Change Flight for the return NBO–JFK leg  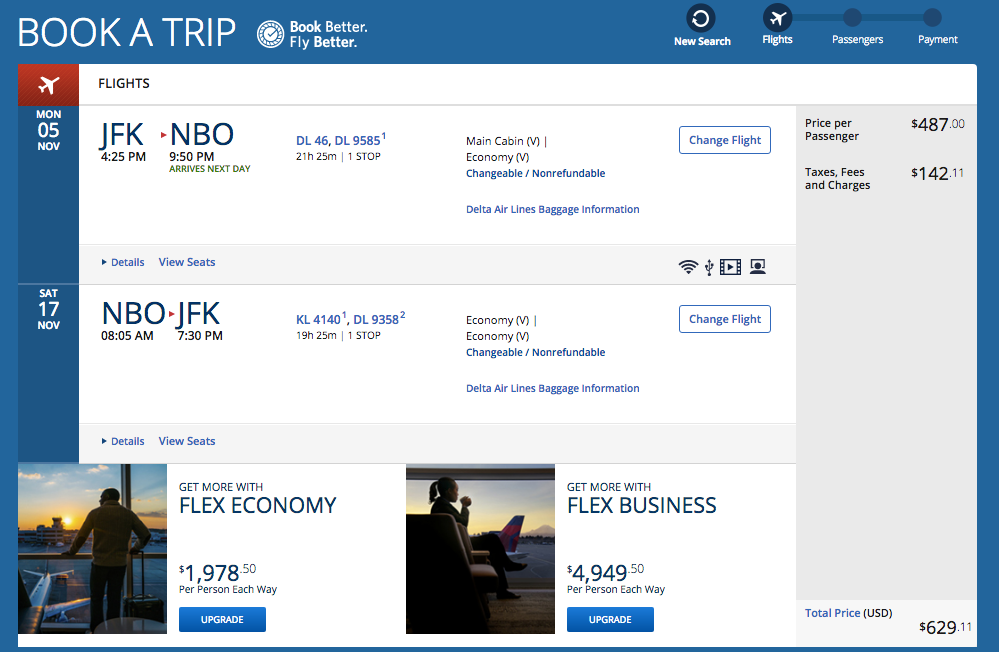click(x=724, y=319)
